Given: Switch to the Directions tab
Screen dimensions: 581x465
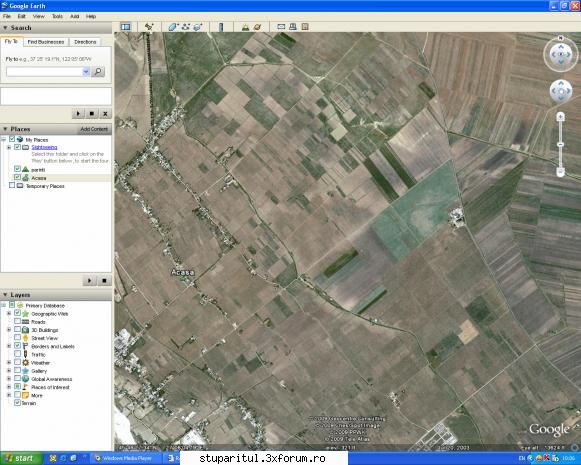Looking at the screenshot, I should click(x=85, y=42).
